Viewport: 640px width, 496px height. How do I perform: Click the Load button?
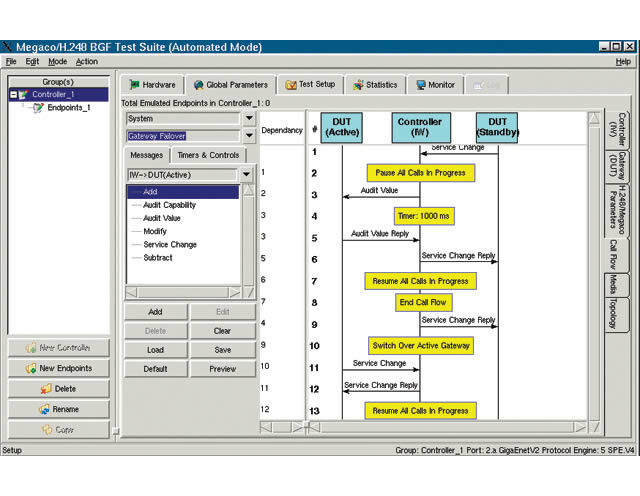point(155,349)
